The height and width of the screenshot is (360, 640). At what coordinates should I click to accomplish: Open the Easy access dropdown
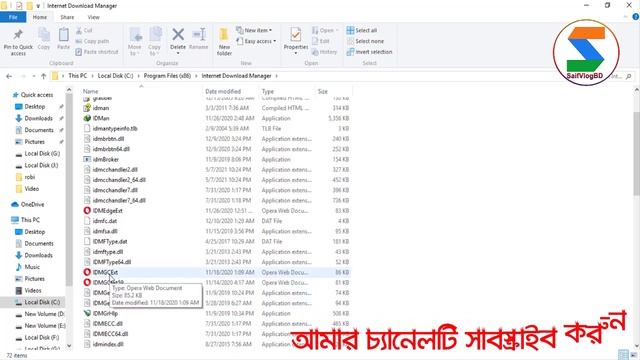pyautogui.click(x=256, y=41)
